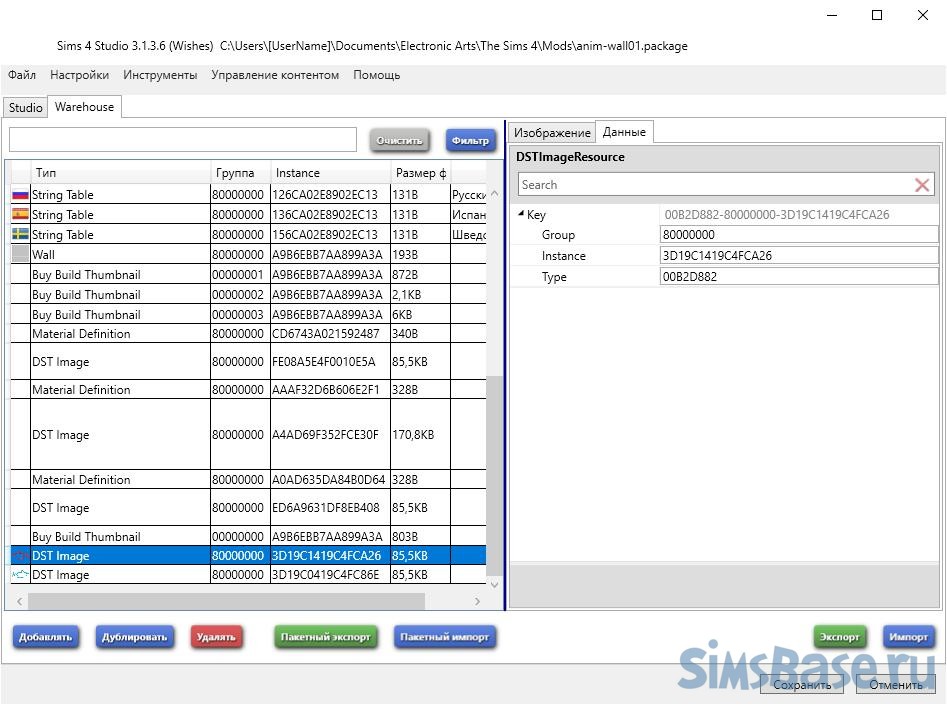Click the Spanish flag icon in String Table row

click(x=19, y=215)
